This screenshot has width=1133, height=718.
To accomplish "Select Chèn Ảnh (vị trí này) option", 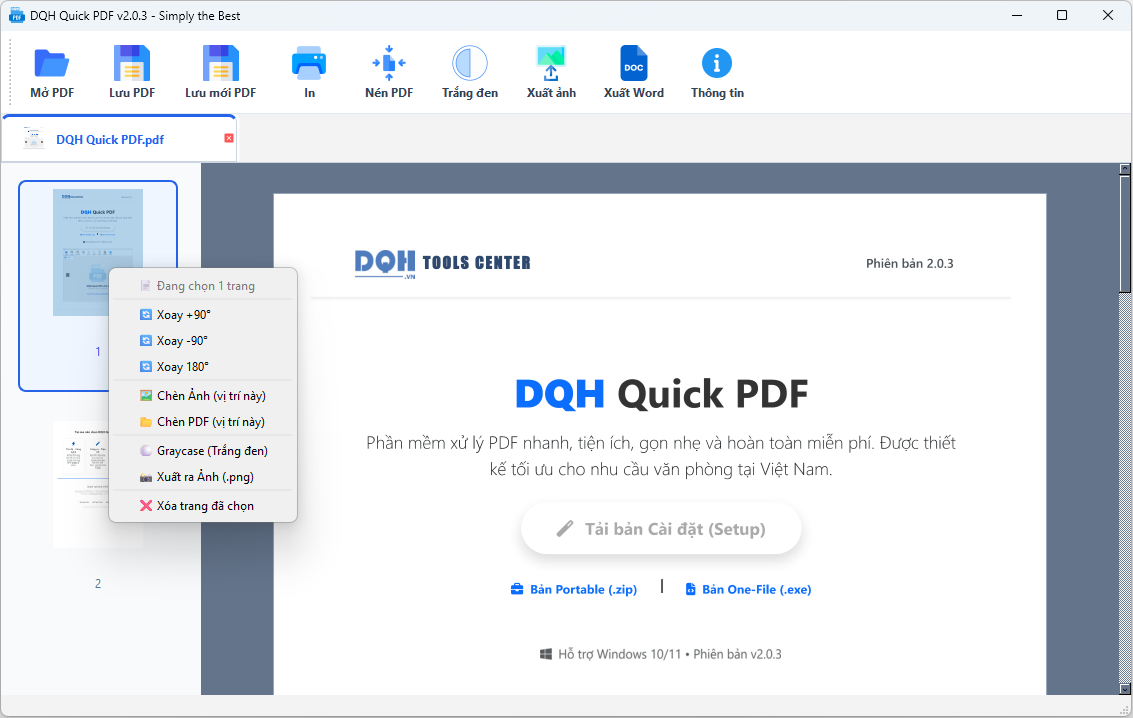I will point(210,396).
